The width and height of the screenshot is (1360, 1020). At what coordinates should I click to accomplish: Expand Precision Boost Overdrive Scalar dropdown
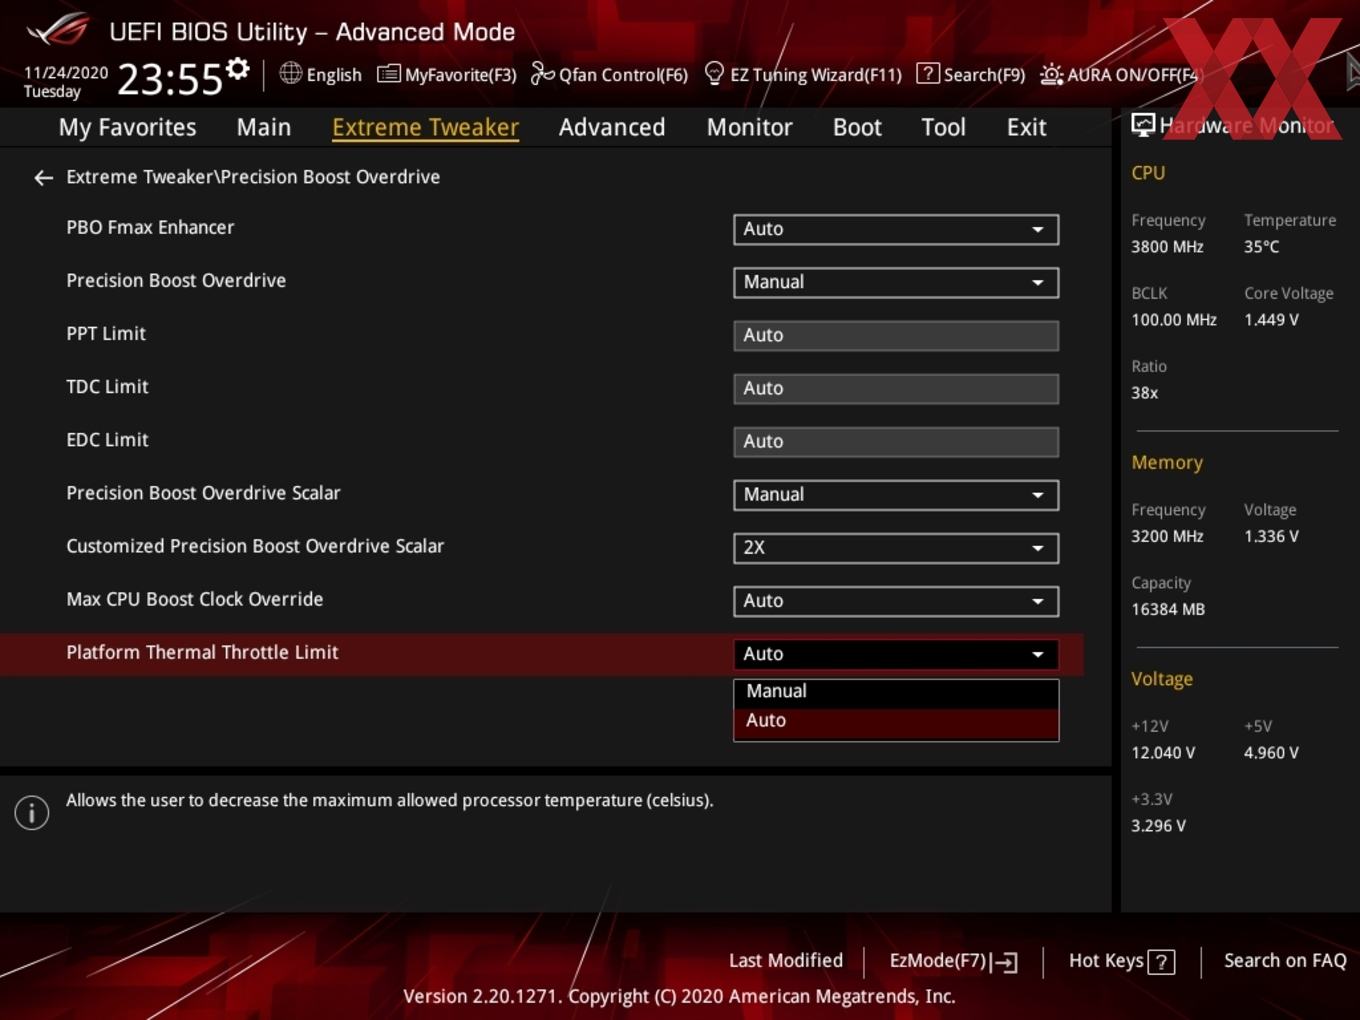tap(896, 495)
